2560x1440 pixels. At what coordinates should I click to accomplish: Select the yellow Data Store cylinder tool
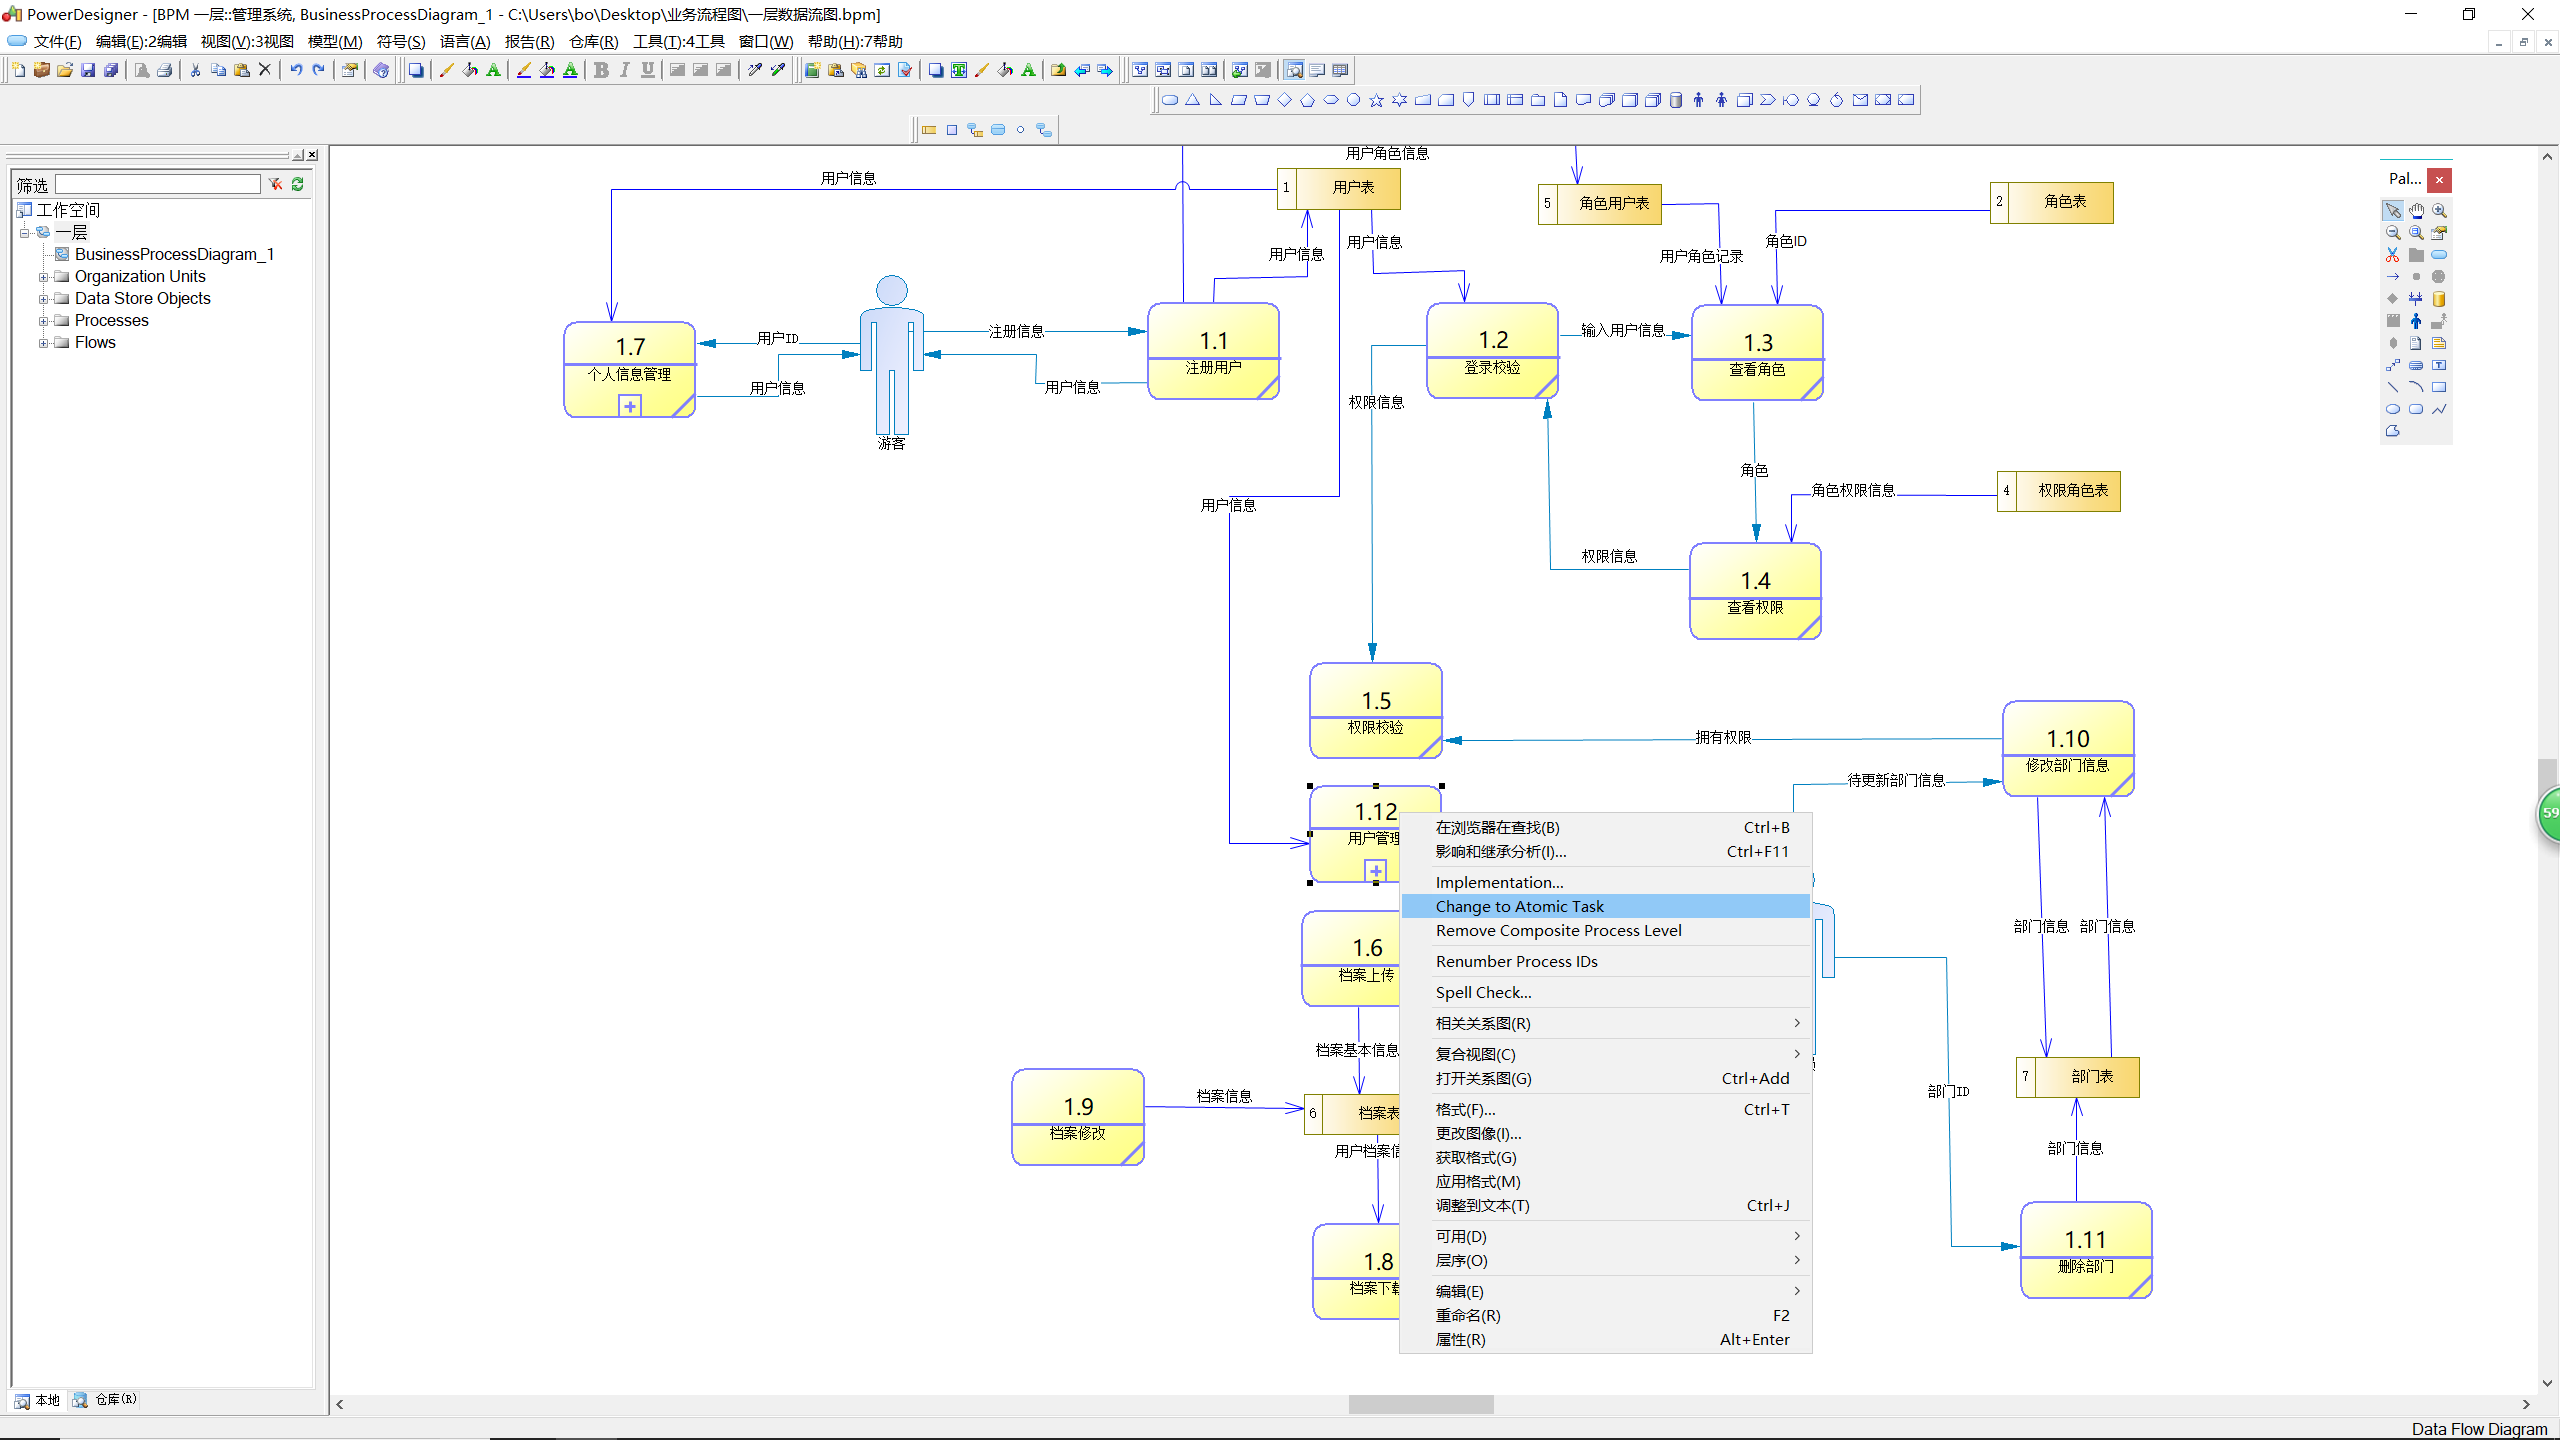point(2439,299)
